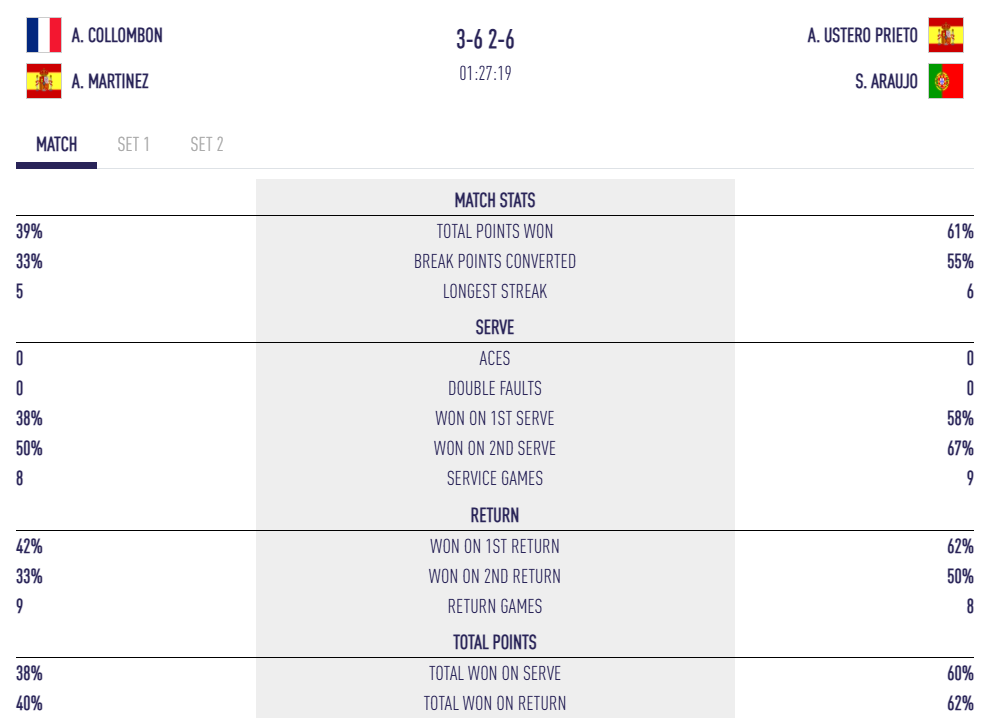Select the MATCH STATS section header
This screenshot has height=727, width=987.
click(495, 200)
